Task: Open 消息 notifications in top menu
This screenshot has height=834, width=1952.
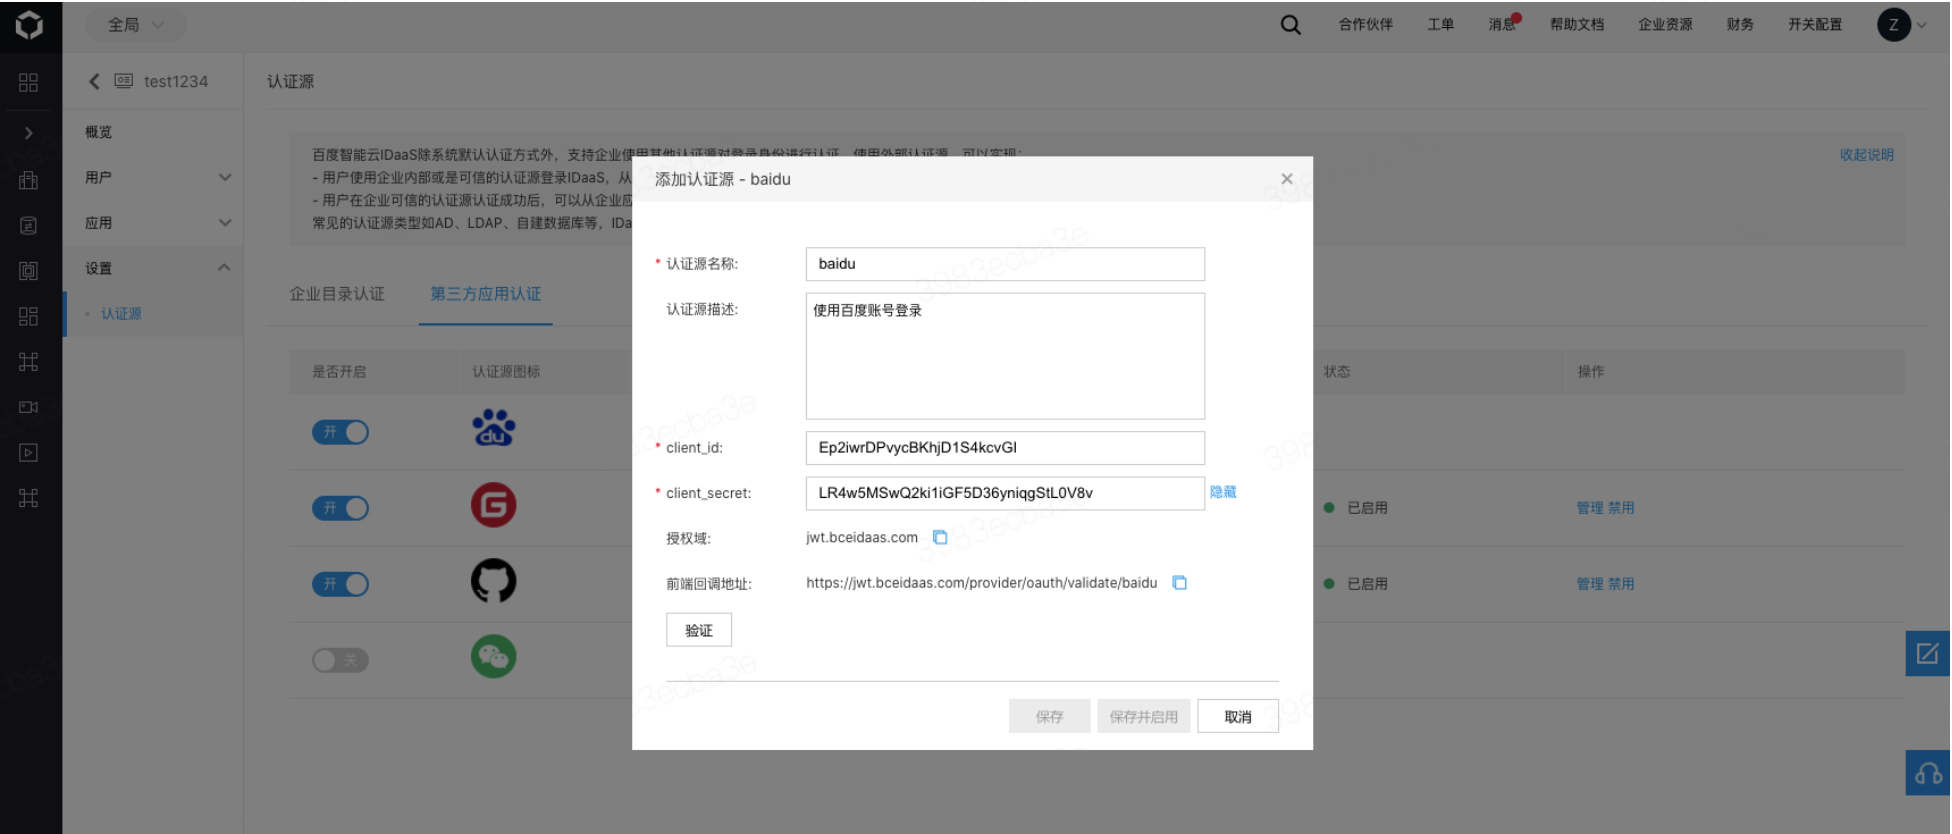Action: pyautogui.click(x=1502, y=25)
